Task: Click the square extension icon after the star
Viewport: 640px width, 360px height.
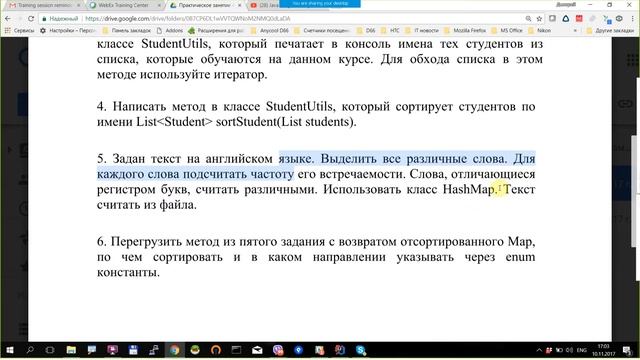Action: click(x=552, y=19)
